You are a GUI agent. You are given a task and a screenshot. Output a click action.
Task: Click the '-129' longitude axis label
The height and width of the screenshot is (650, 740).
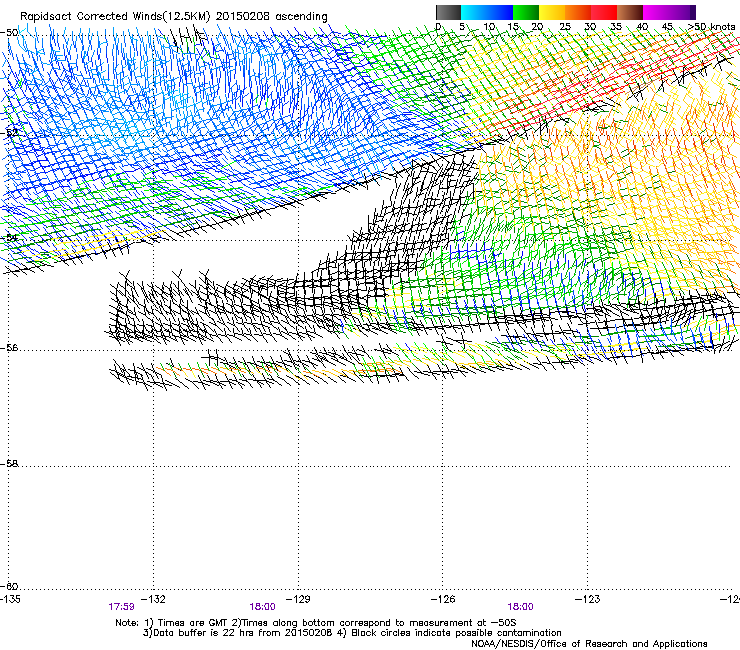pyautogui.click(x=298, y=599)
